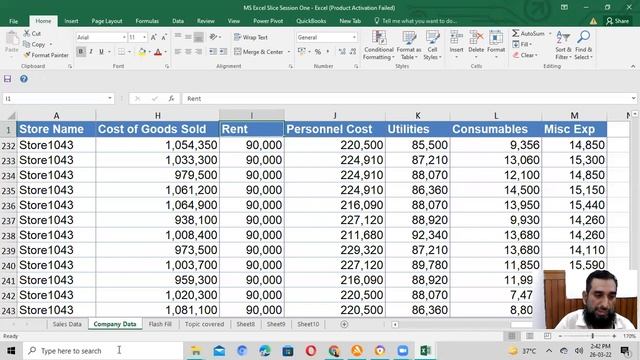Expand the formula bar
The width and height of the screenshot is (640, 360).
633,98
